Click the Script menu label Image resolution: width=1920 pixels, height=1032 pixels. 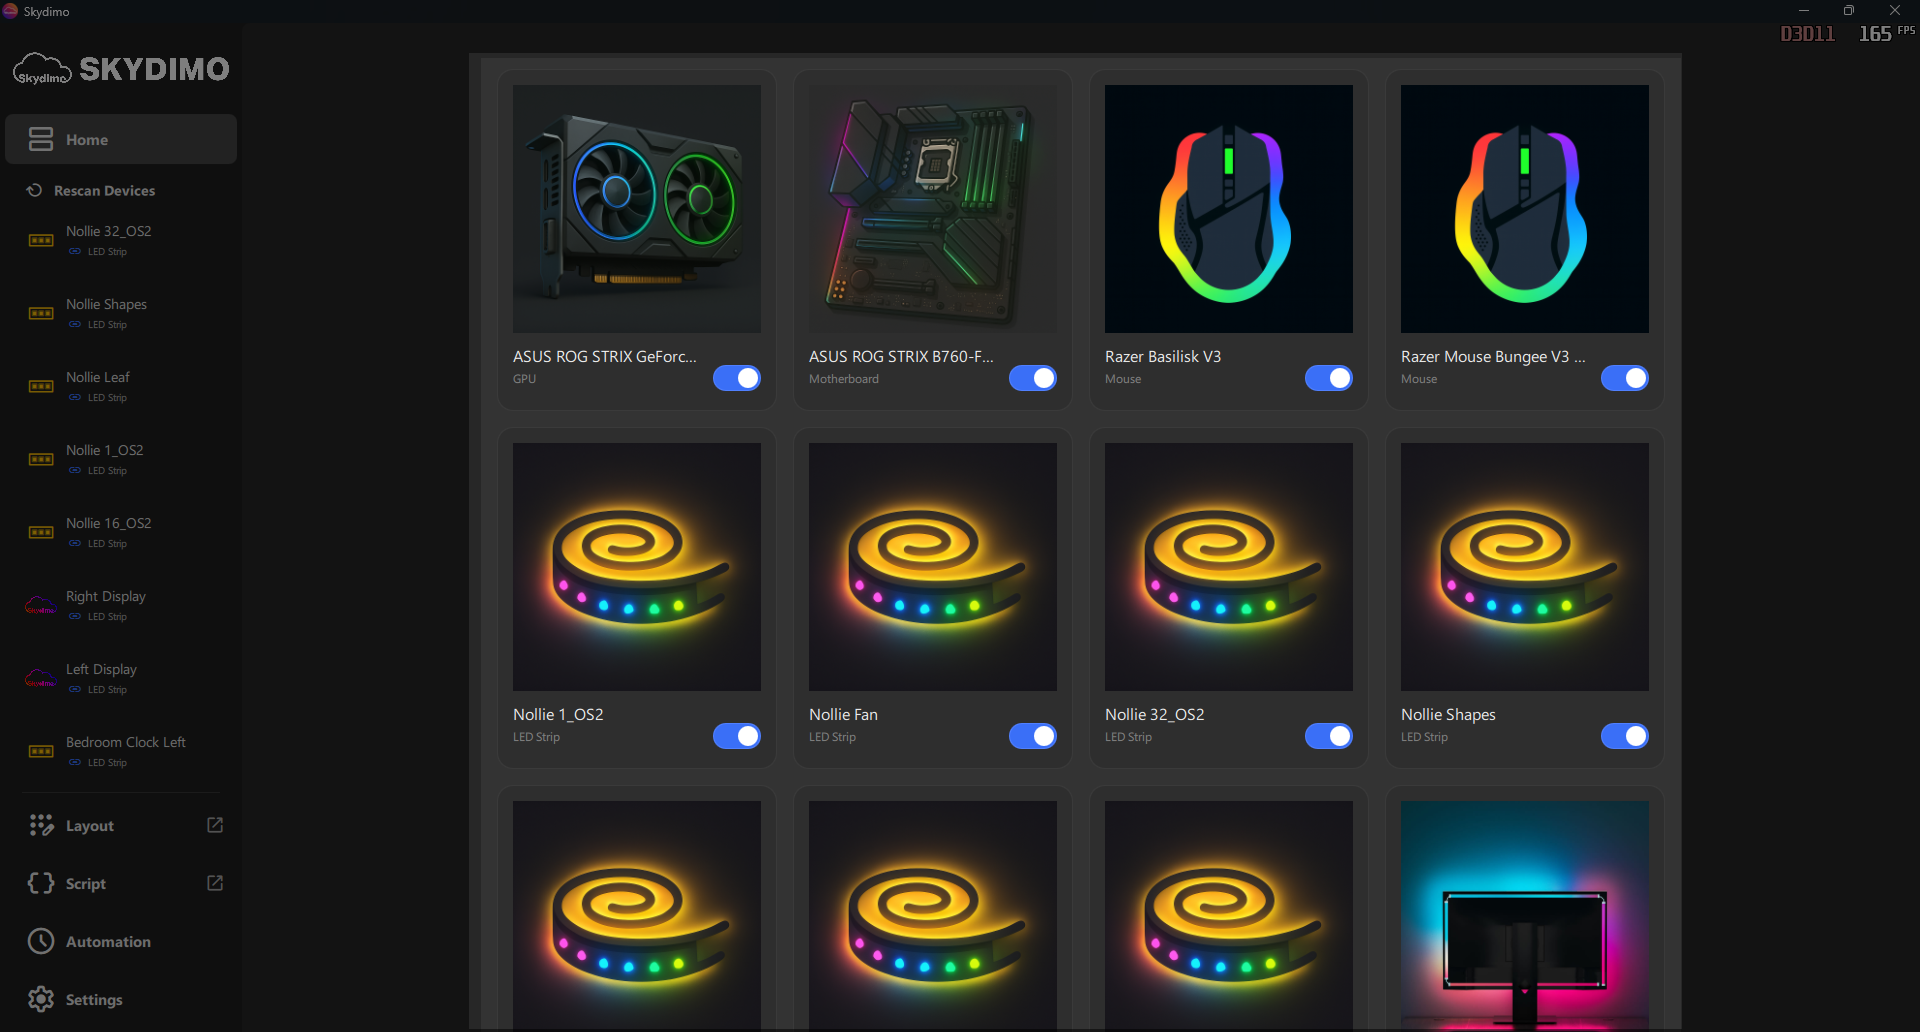point(86,884)
